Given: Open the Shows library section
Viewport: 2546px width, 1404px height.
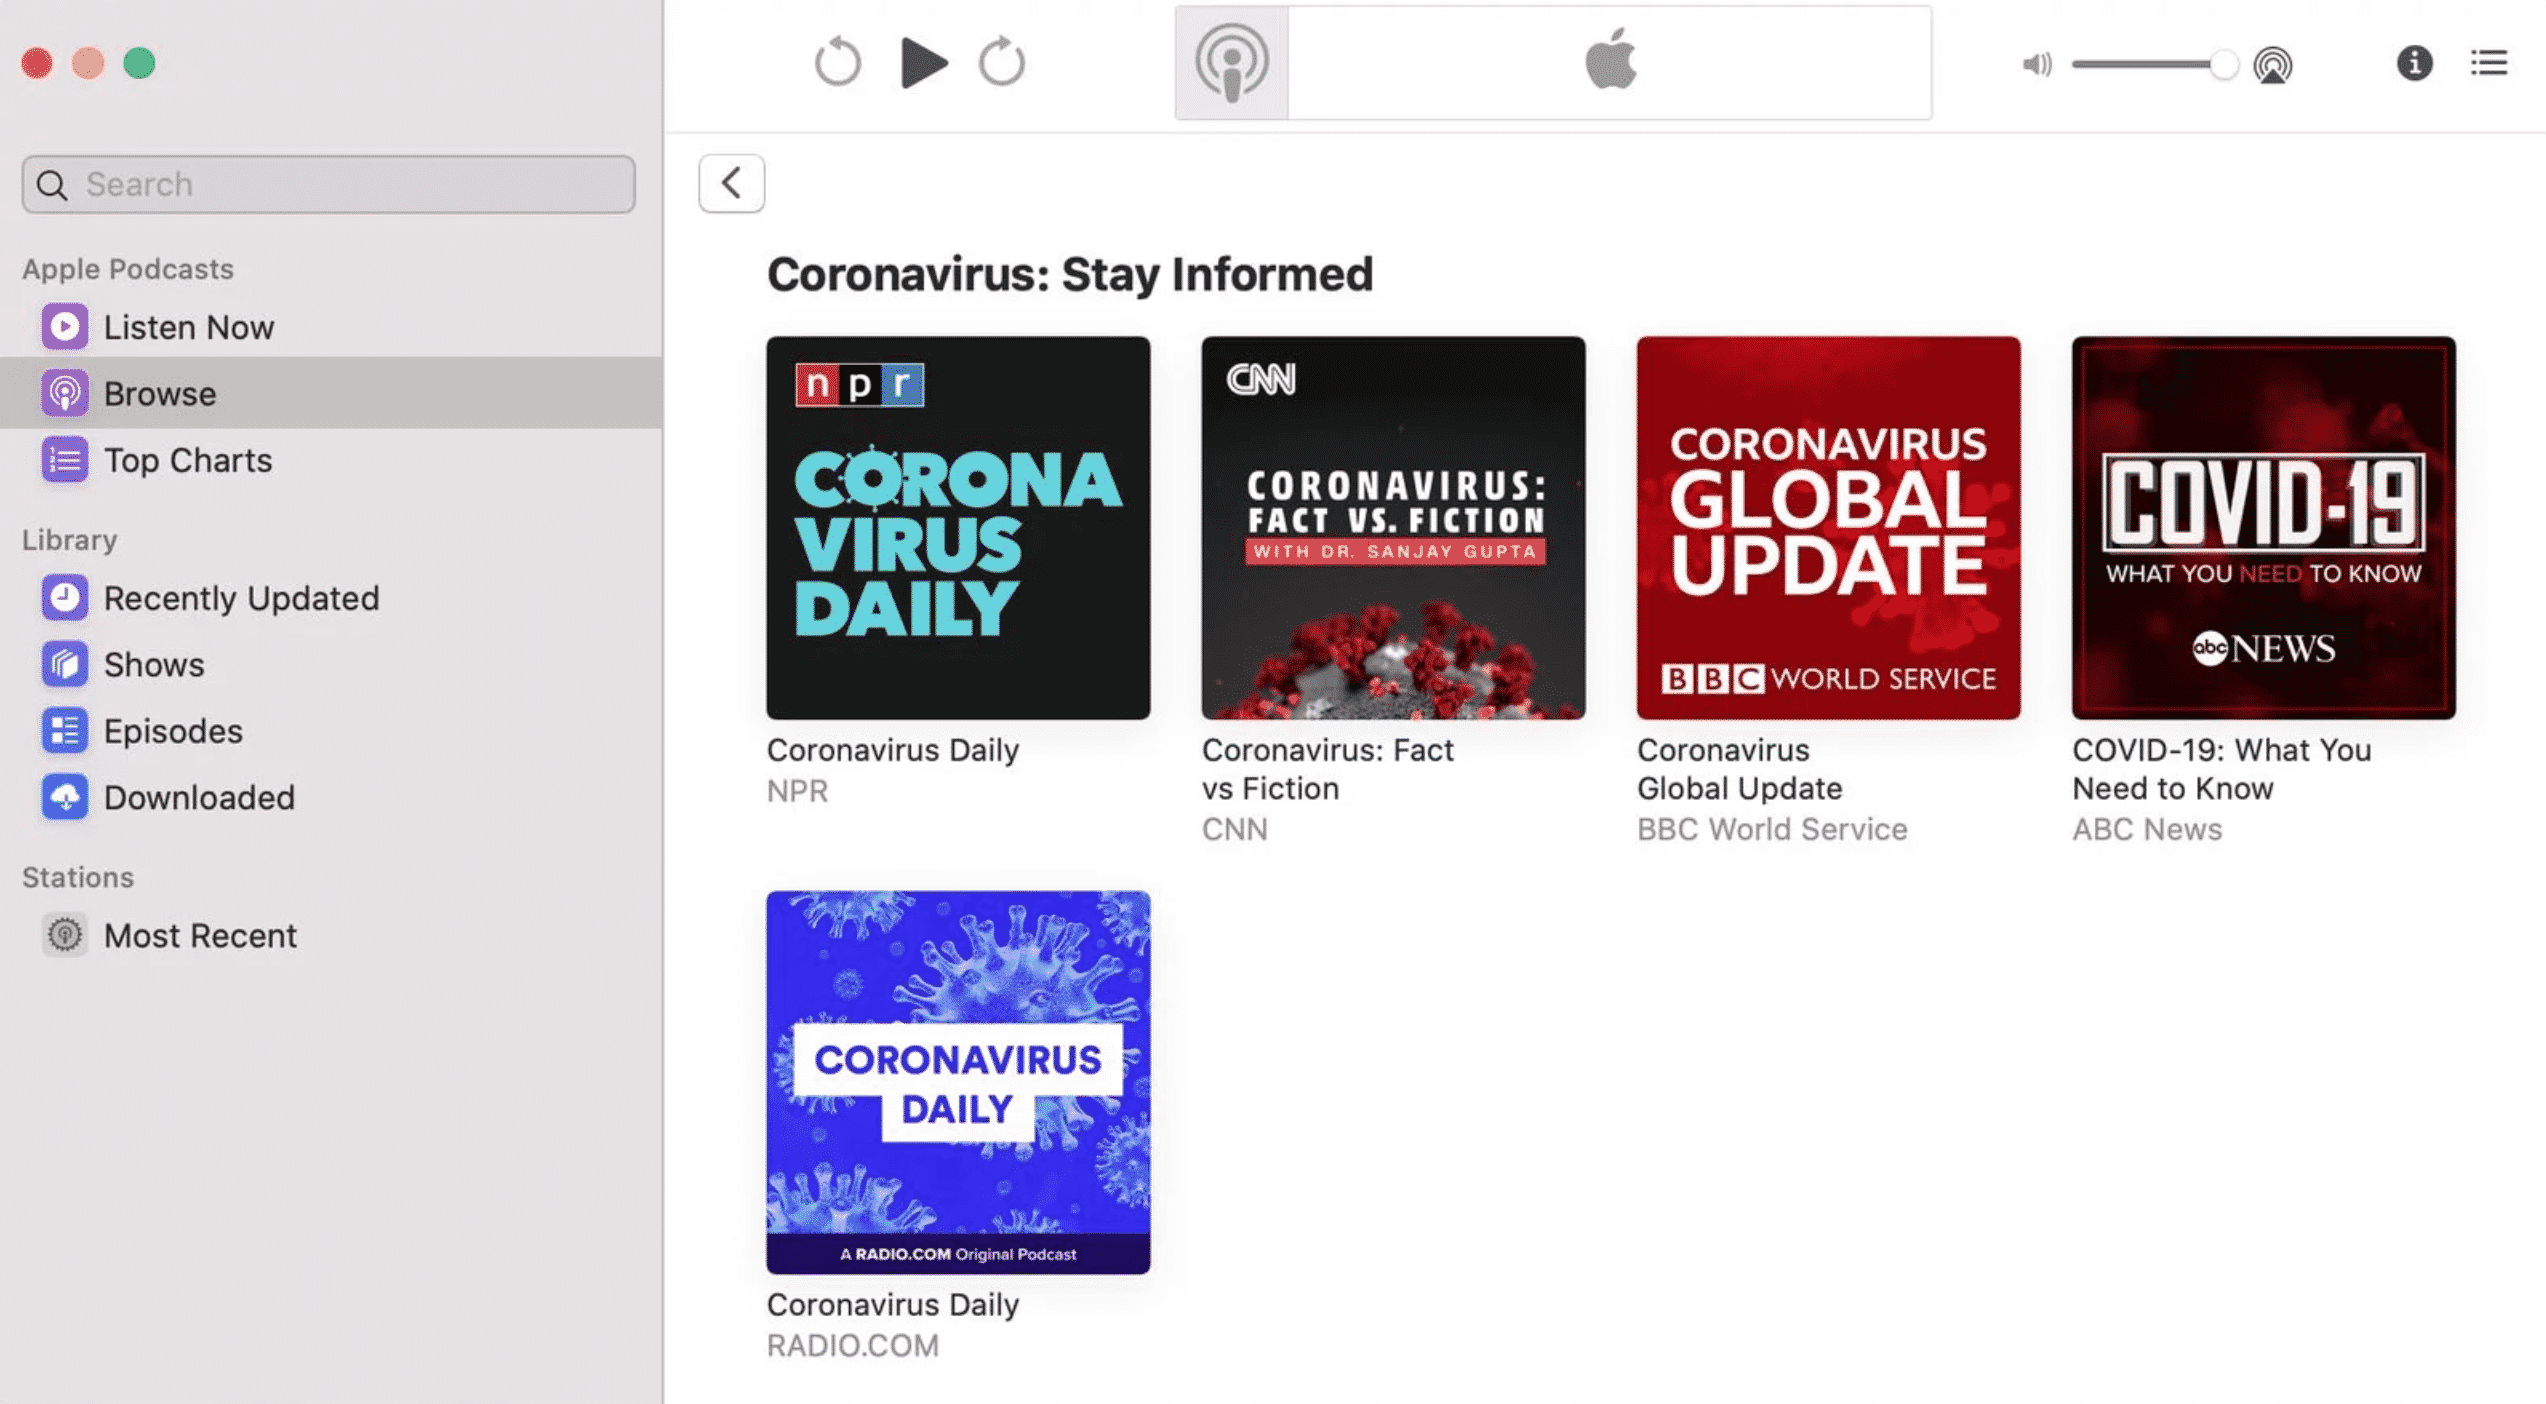Looking at the screenshot, I should [154, 664].
